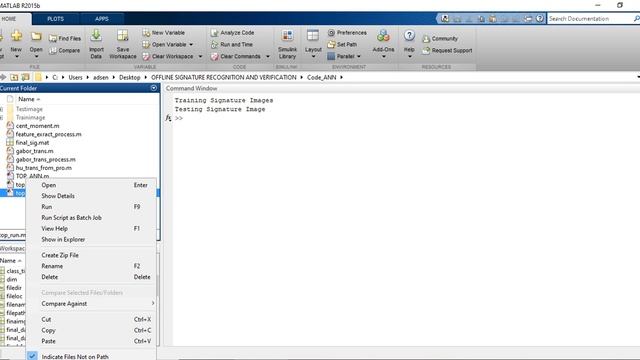The height and width of the screenshot is (360, 640).
Task: Click the Community icon
Action: tap(426, 39)
